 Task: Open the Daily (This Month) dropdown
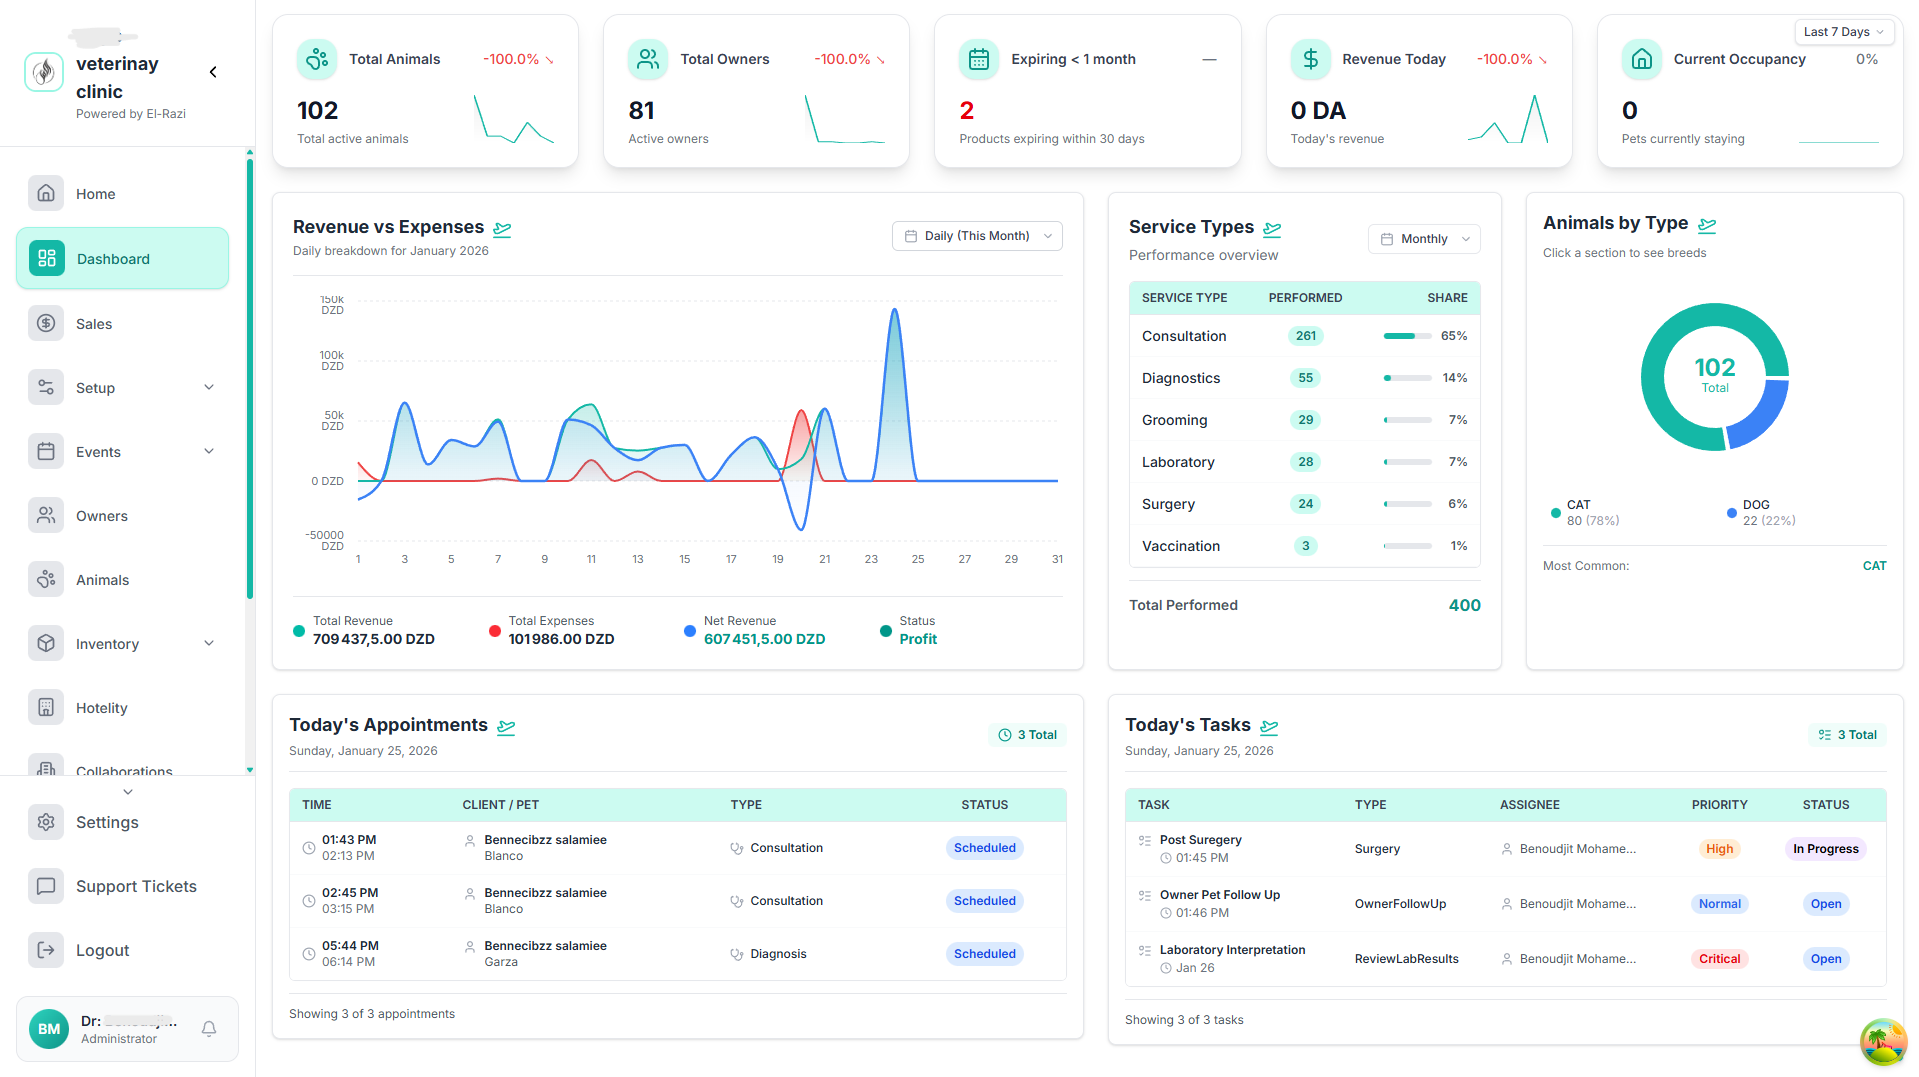(x=977, y=236)
